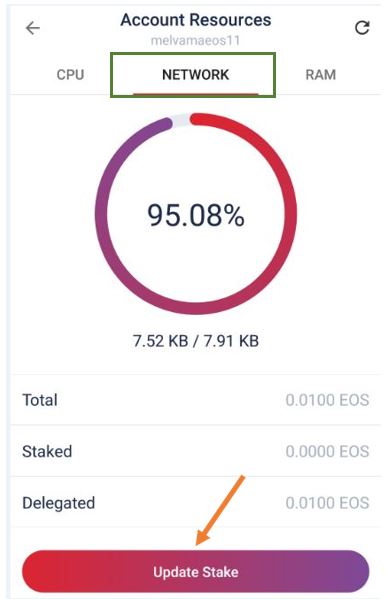
Task: Select the Total row label
Action: coord(40,400)
